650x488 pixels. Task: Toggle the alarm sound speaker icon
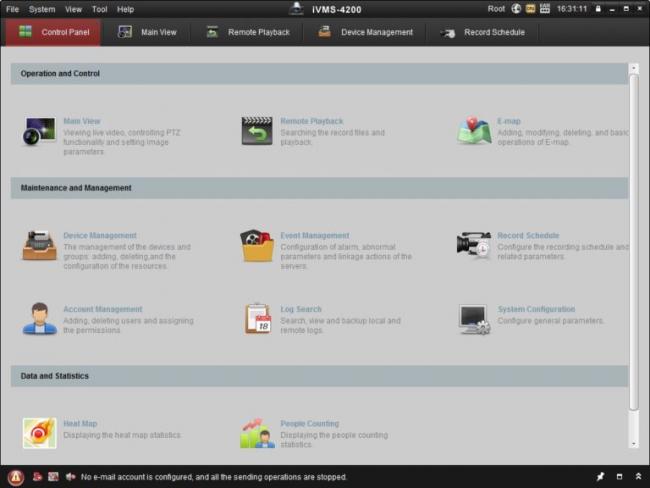click(x=70, y=477)
